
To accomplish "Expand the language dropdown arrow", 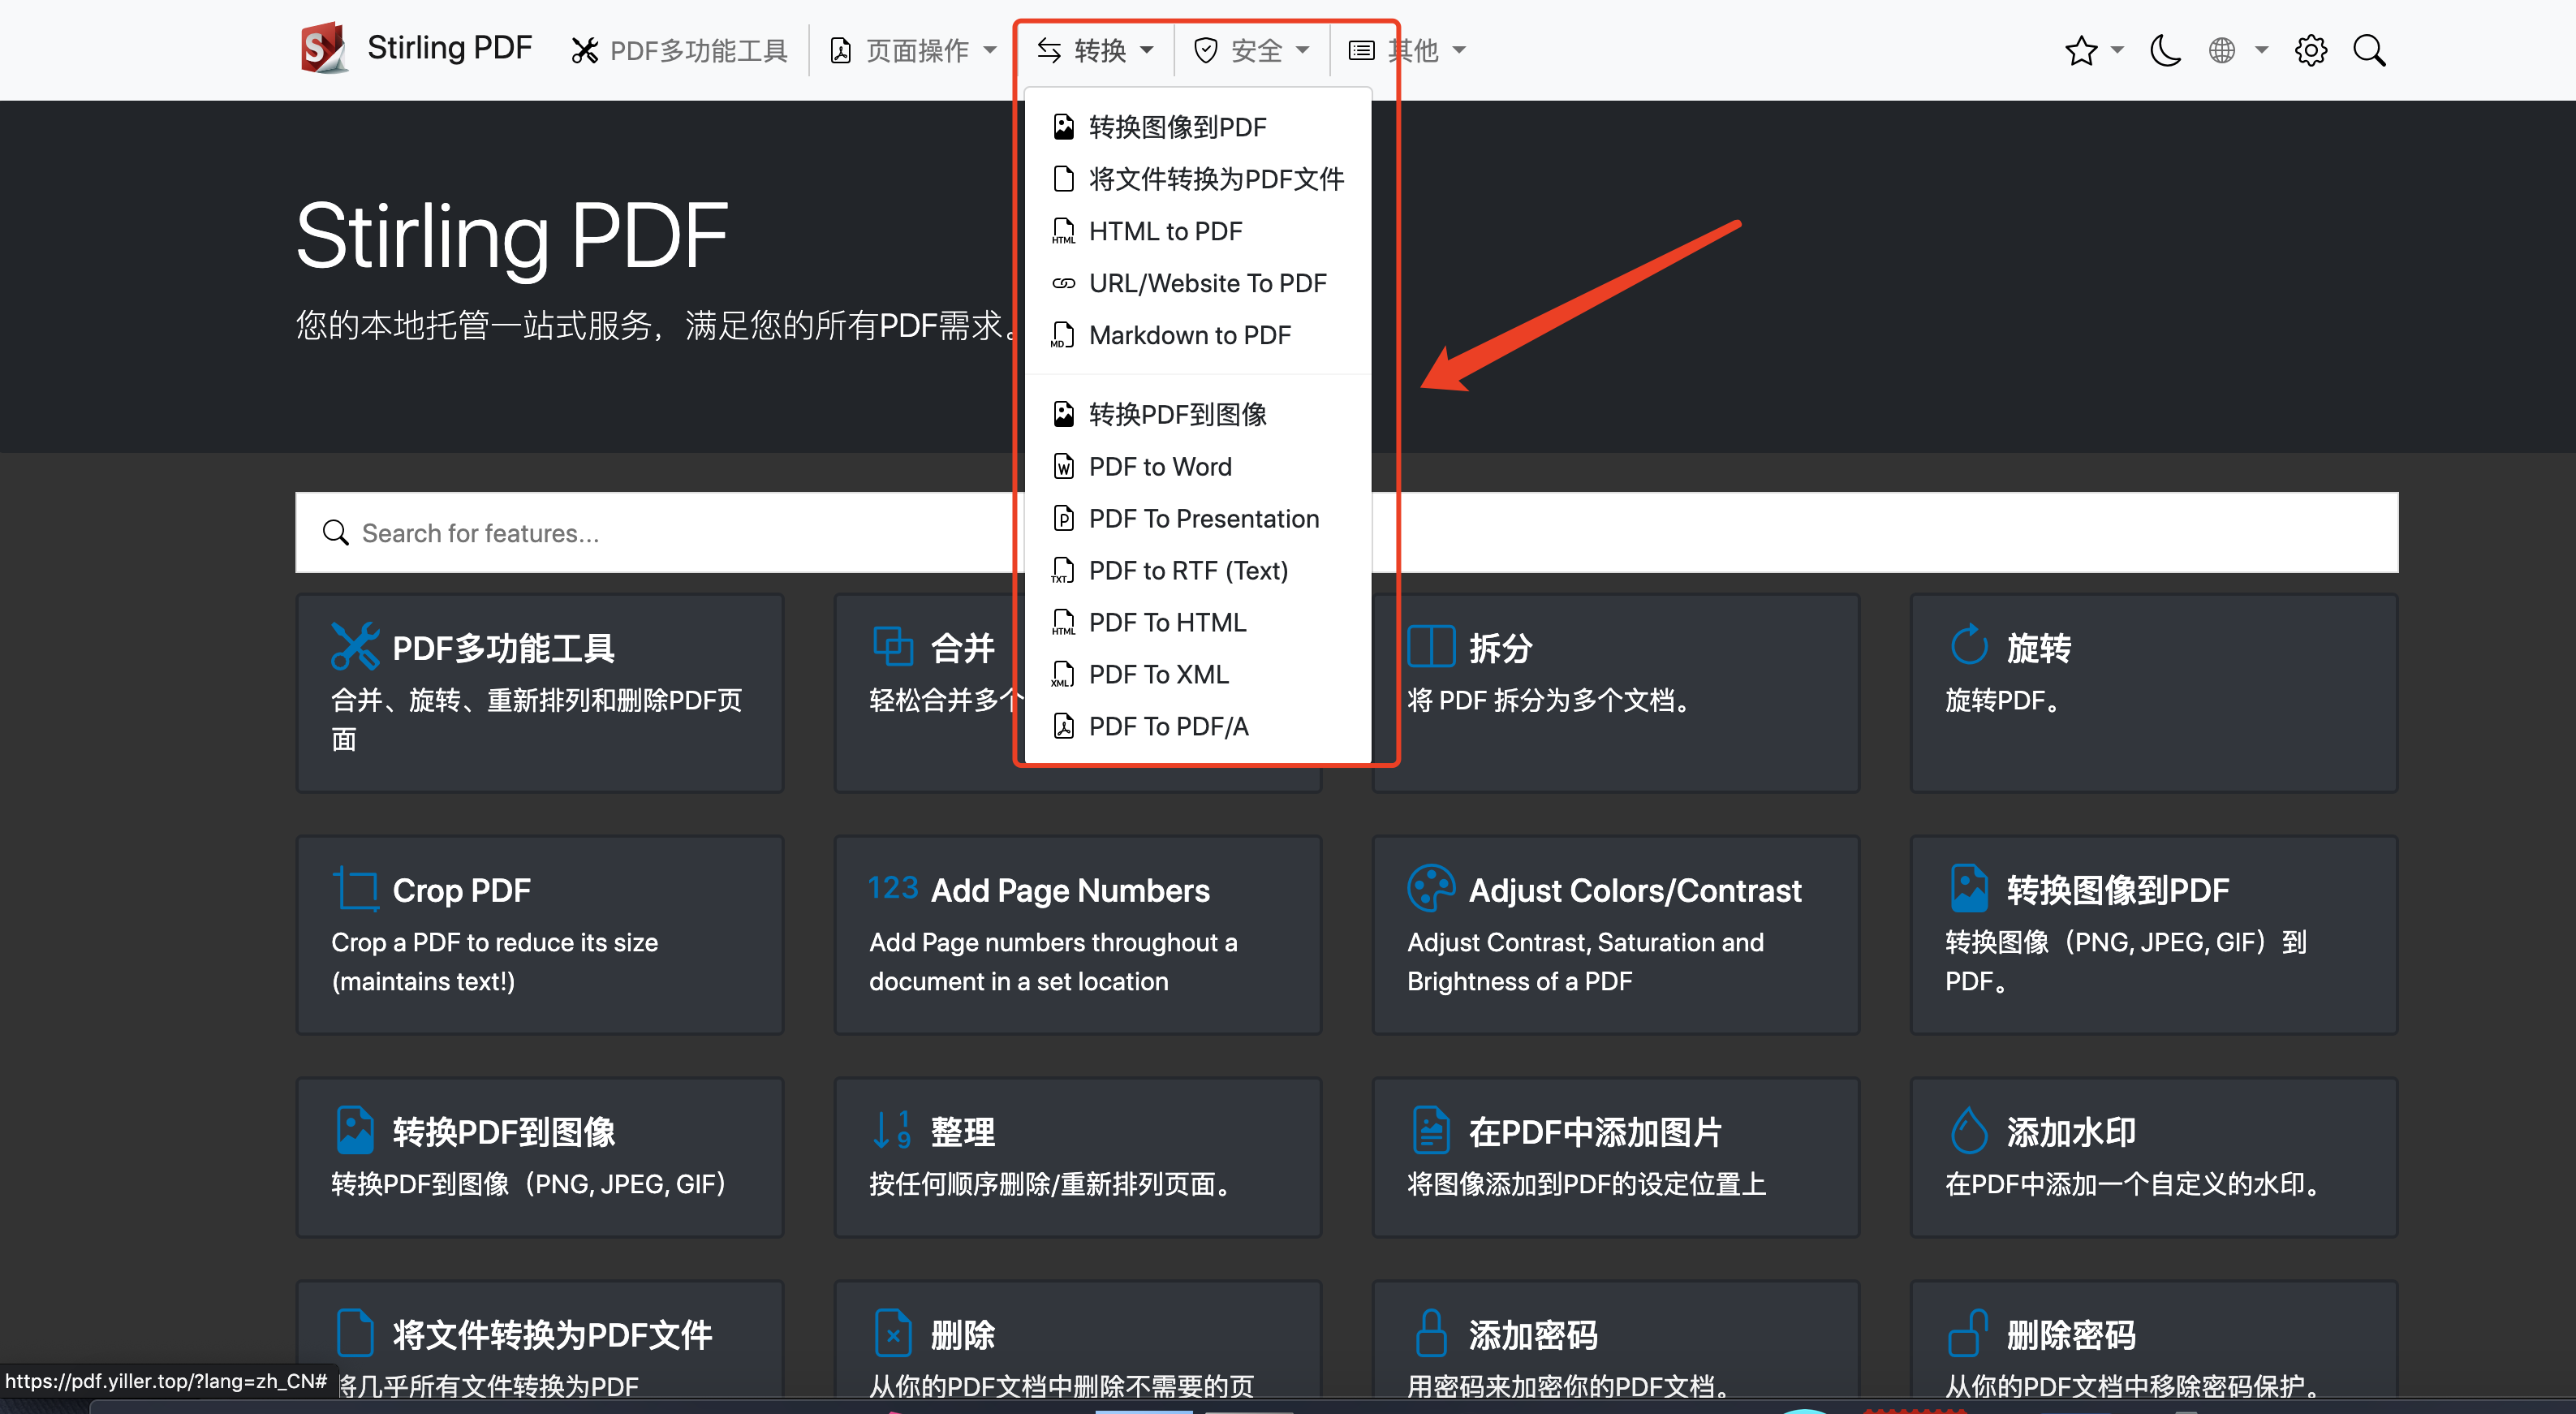I will pos(2261,50).
